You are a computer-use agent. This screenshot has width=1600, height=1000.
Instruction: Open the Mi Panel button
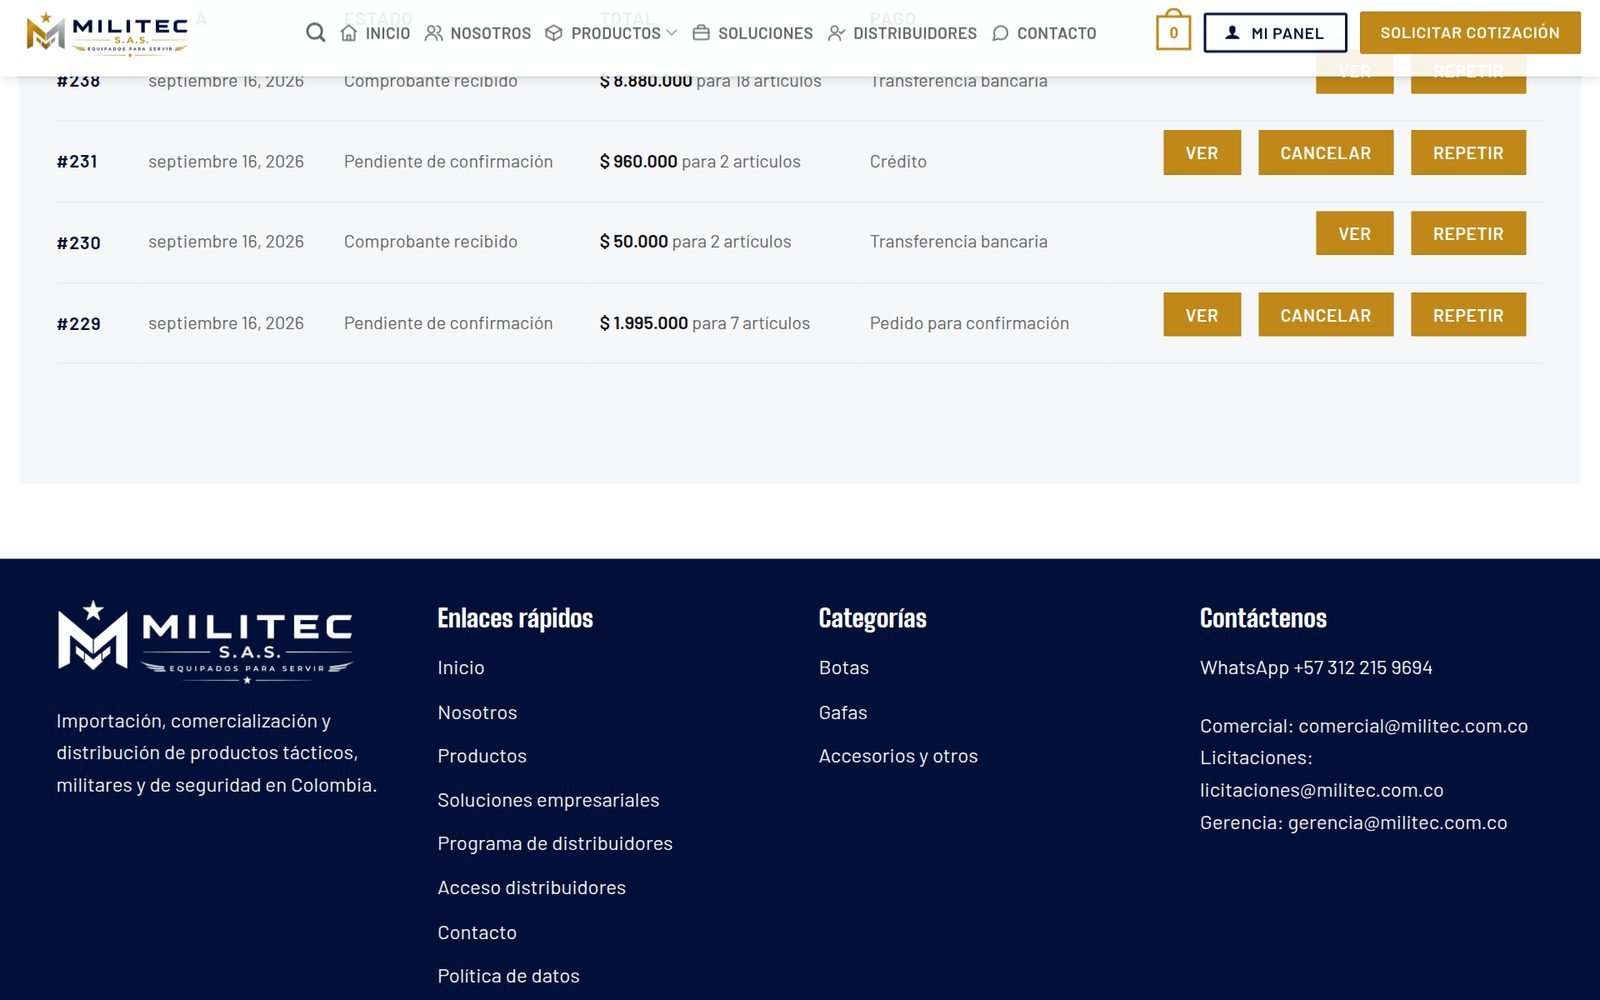click(x=1275, y=33)
